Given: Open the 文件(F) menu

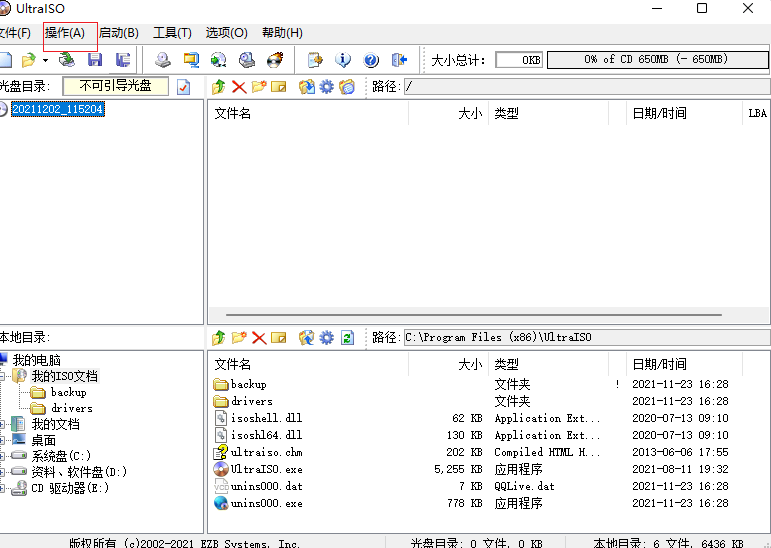Looking at the screenshot, I should click(15, 33).
